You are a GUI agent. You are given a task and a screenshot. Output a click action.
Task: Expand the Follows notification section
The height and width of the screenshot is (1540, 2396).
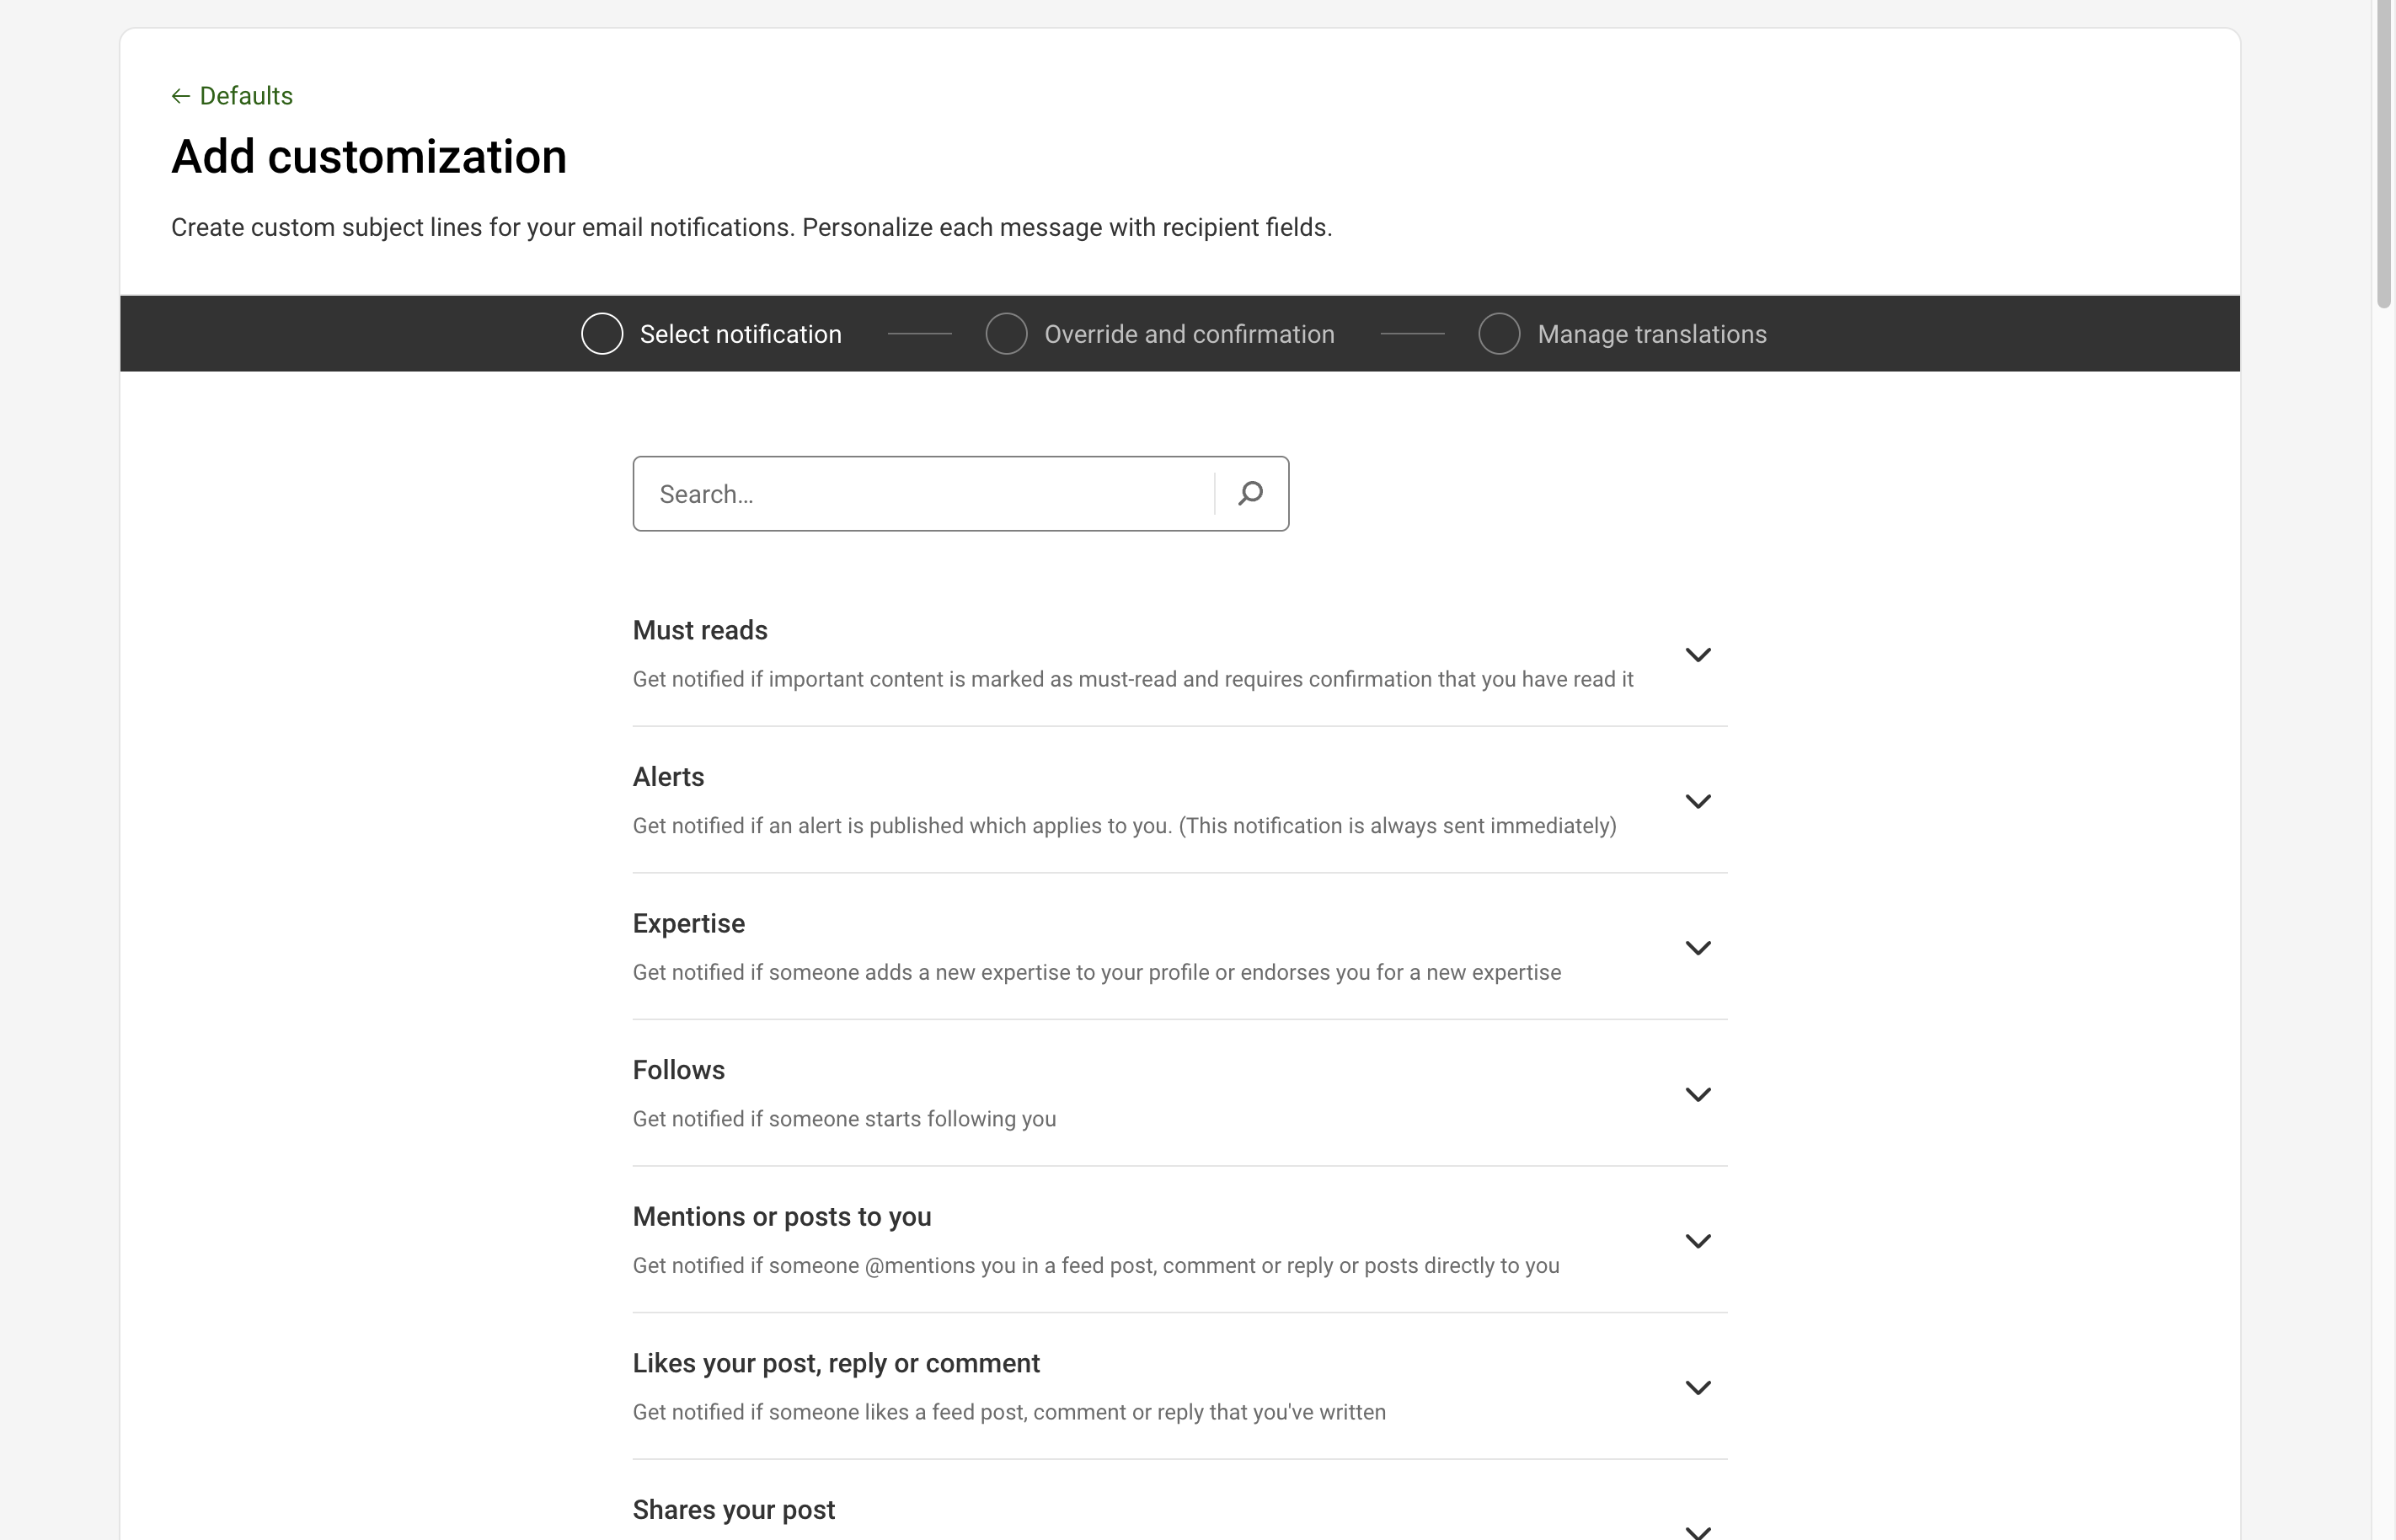coord(1697,1093)
